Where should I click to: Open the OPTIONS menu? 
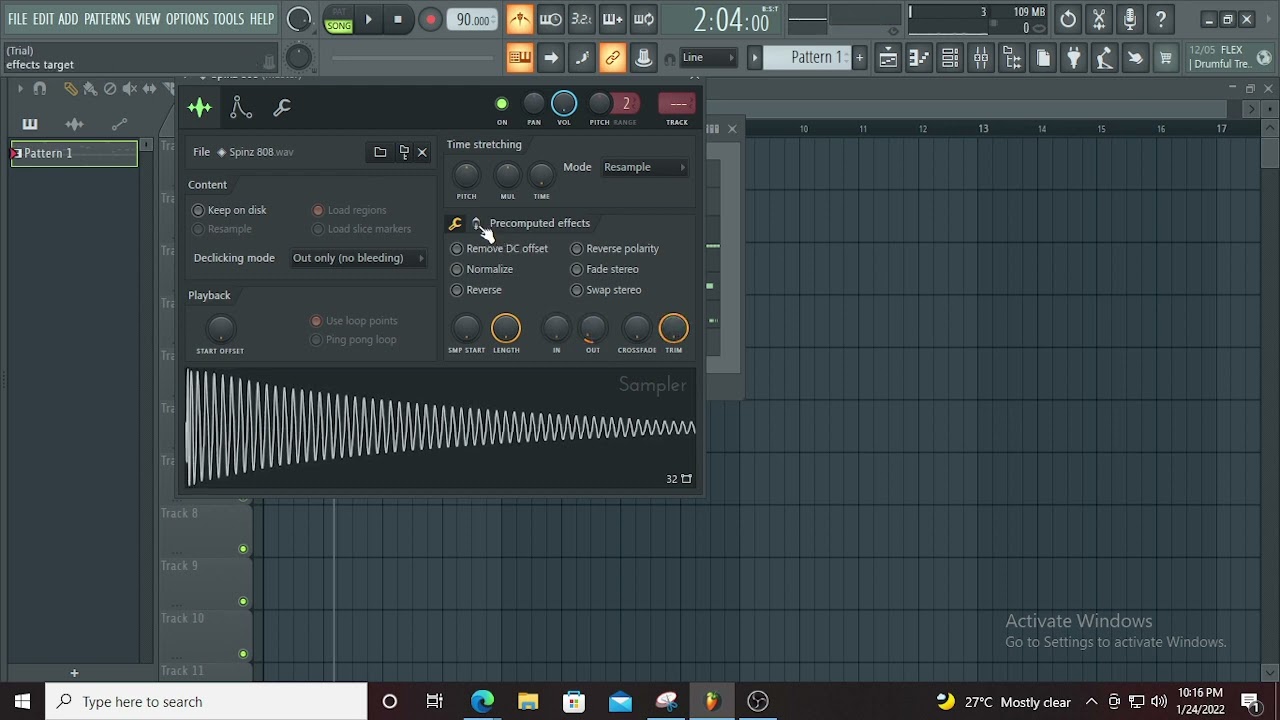(187, 19)
